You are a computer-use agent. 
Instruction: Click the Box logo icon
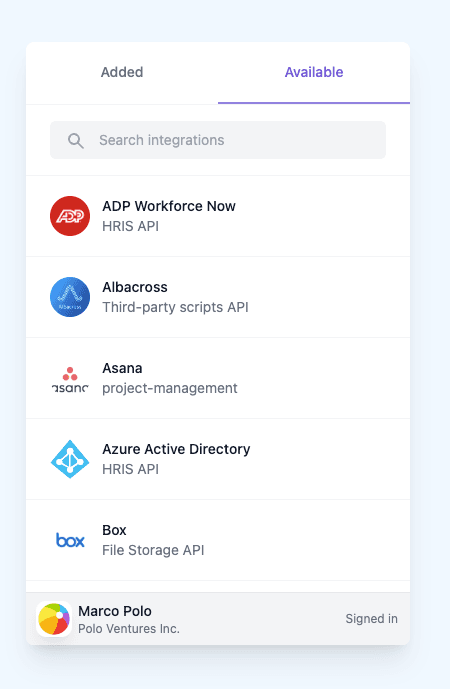pyautogui.click(x=70, y=540)
